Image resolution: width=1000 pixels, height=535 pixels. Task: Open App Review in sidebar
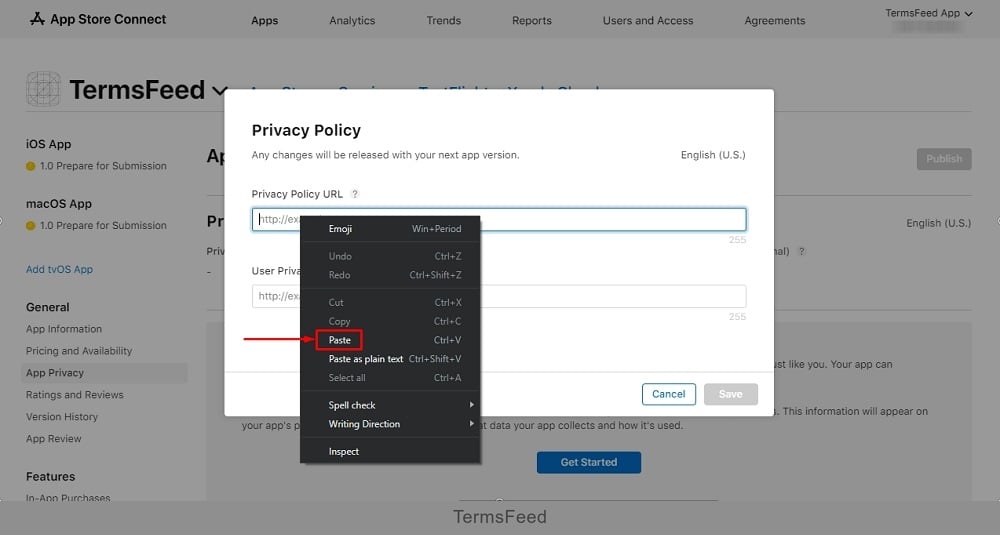[x=54, y=439]
